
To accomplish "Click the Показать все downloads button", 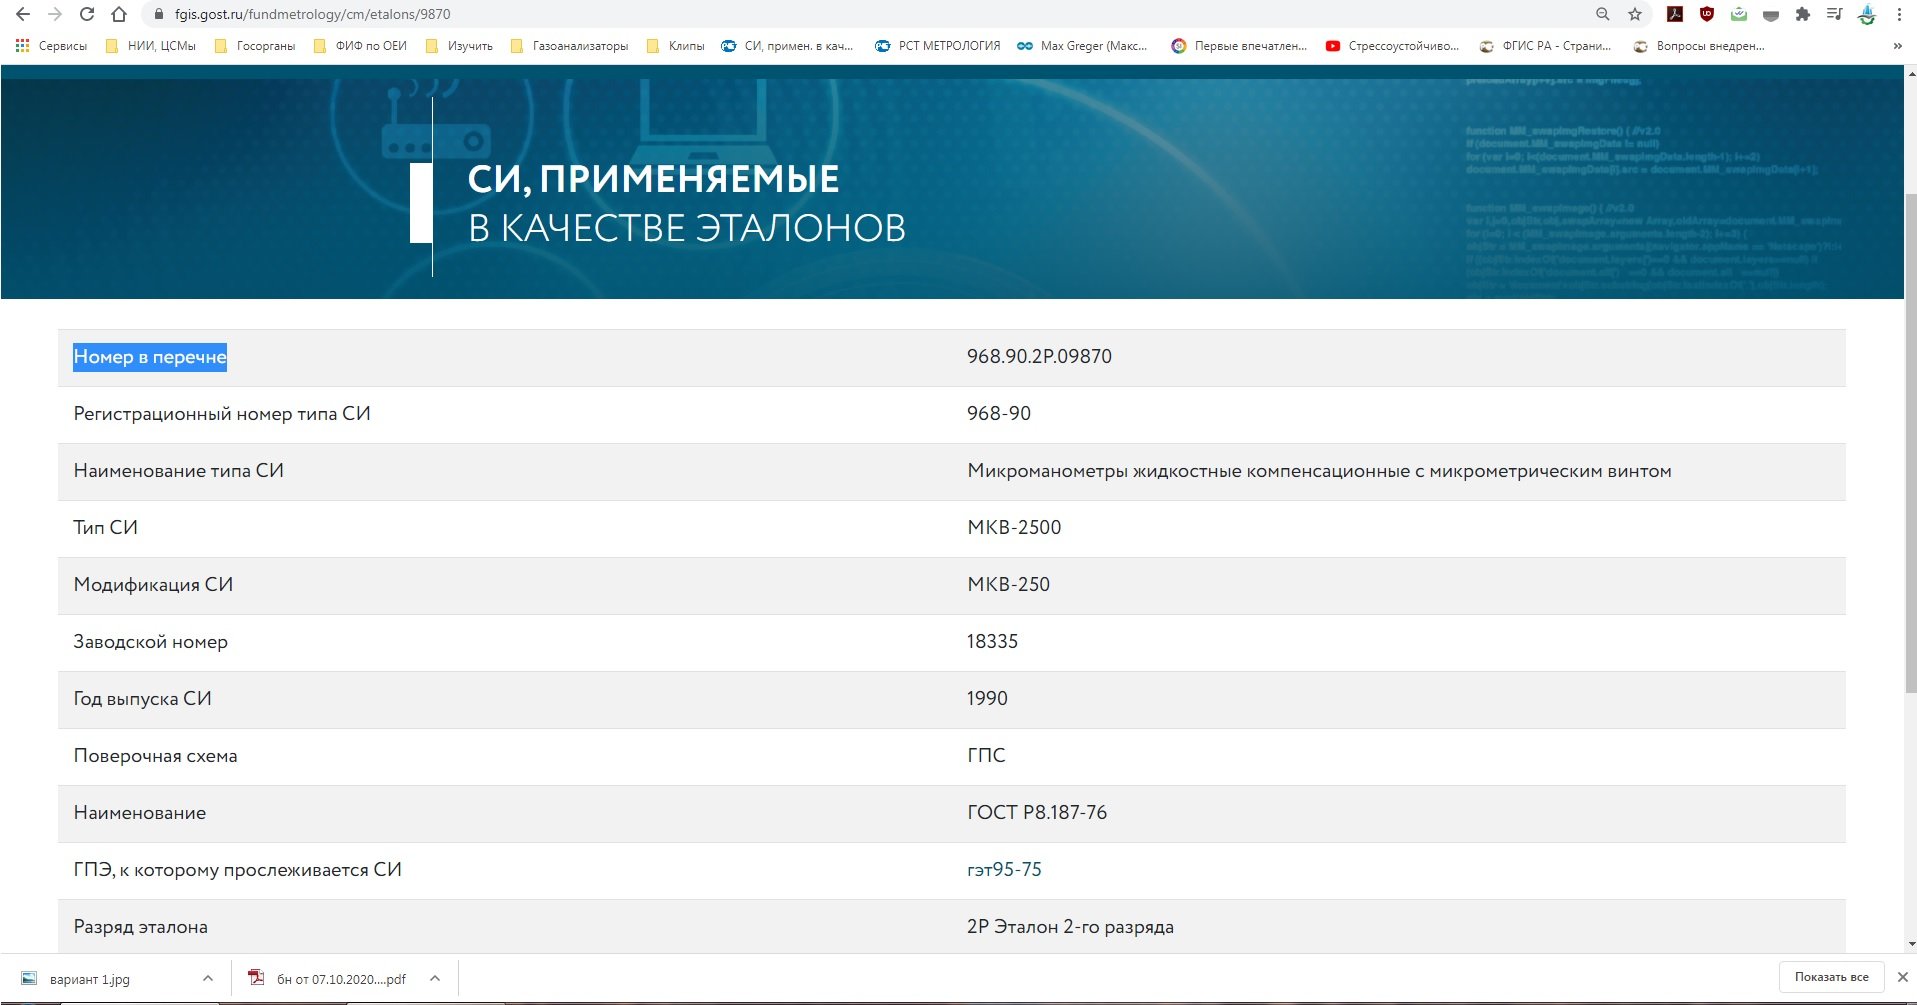I will (1831, 977).
